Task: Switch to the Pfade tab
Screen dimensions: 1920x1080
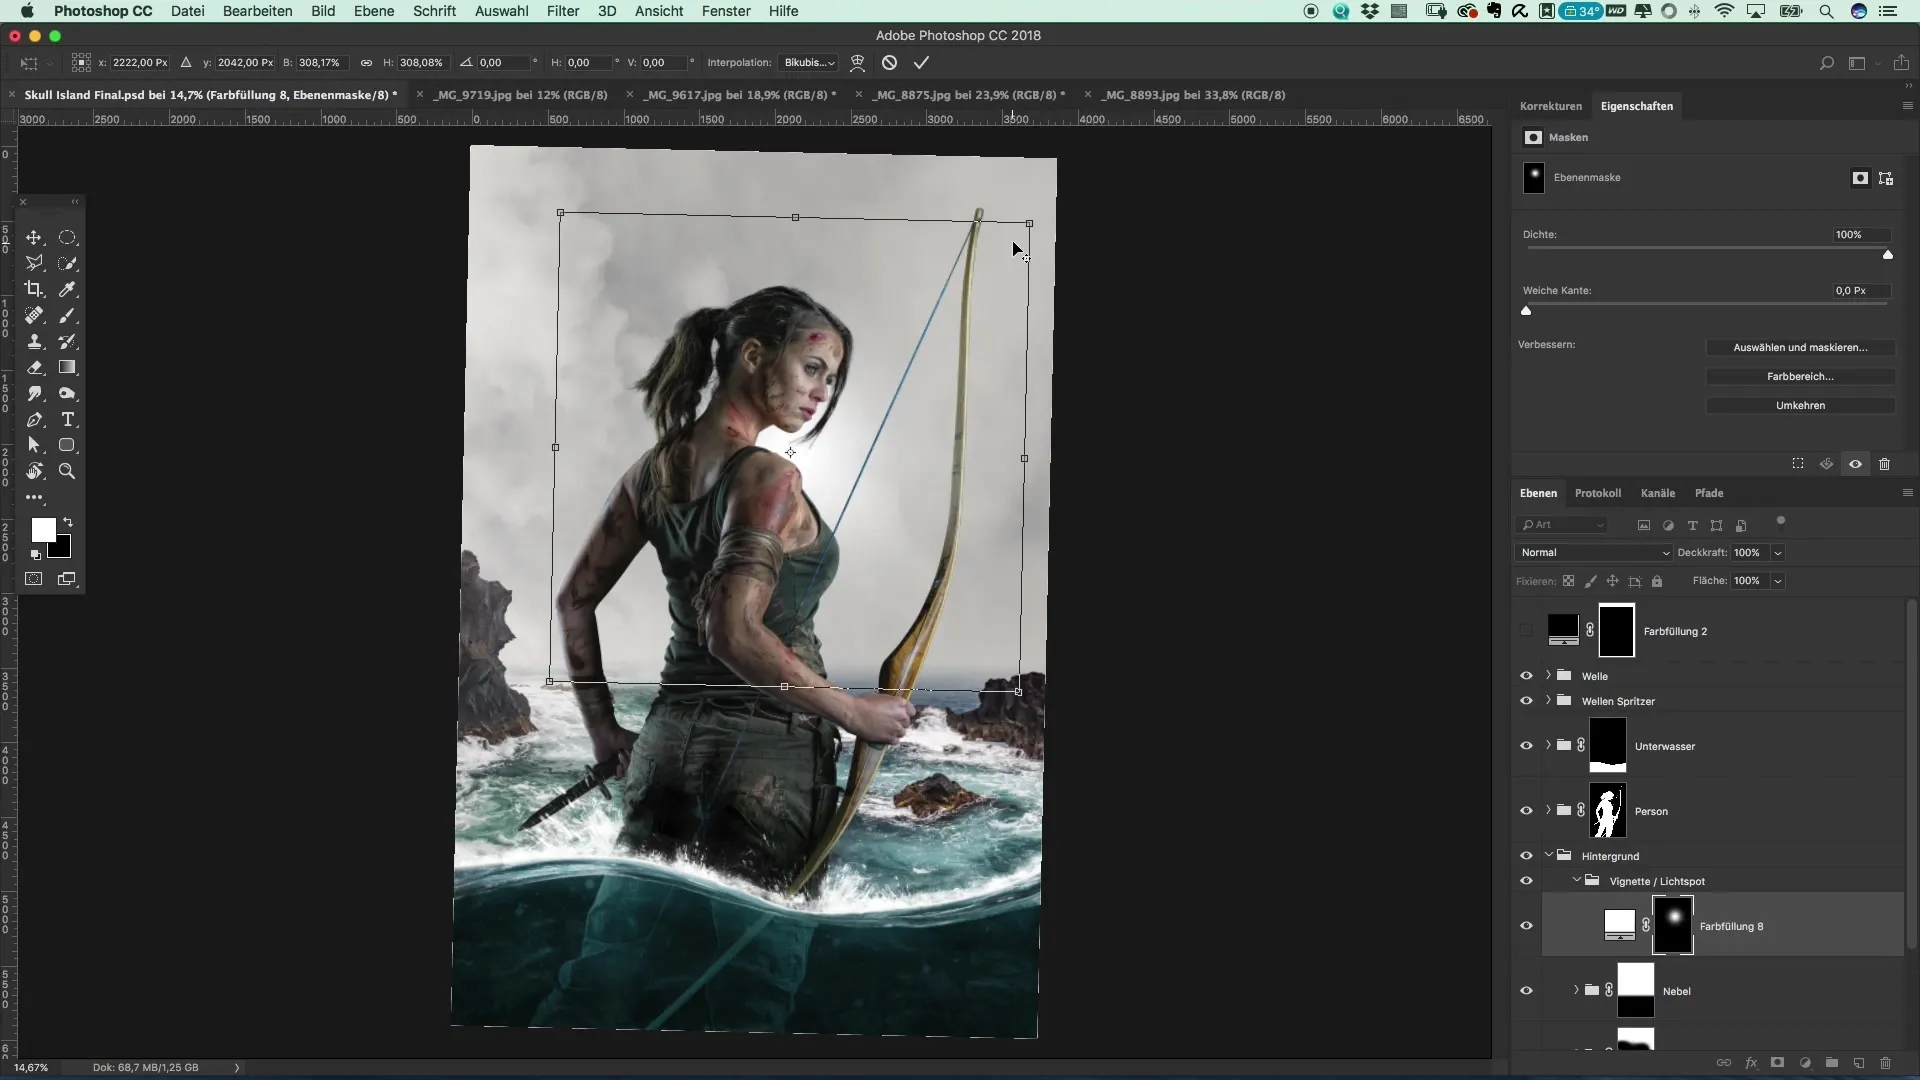Action: click(1709, 493)
